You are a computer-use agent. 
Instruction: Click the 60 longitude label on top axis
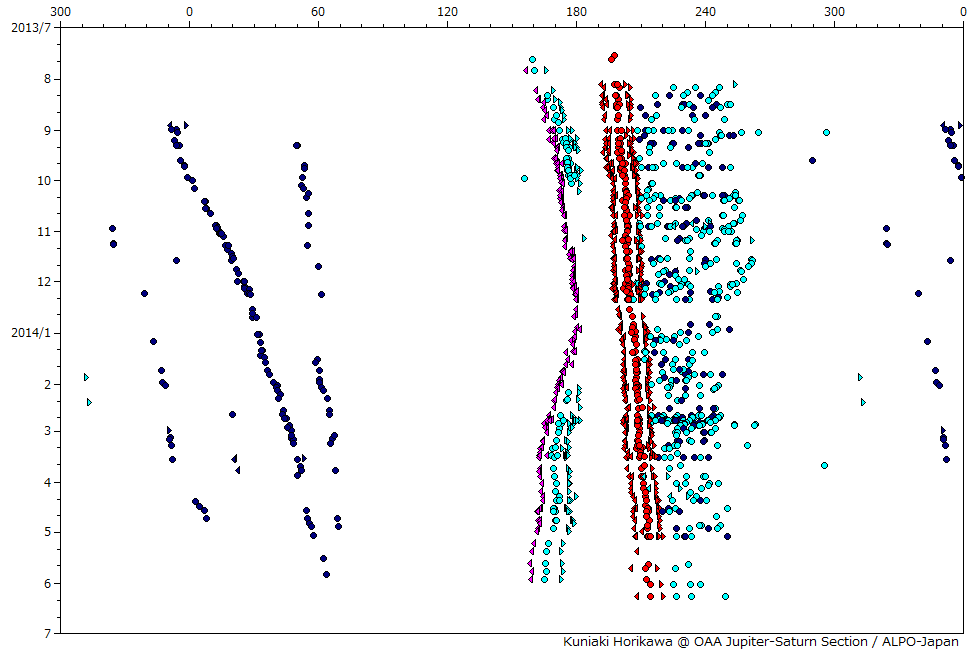tap(318, 12)
